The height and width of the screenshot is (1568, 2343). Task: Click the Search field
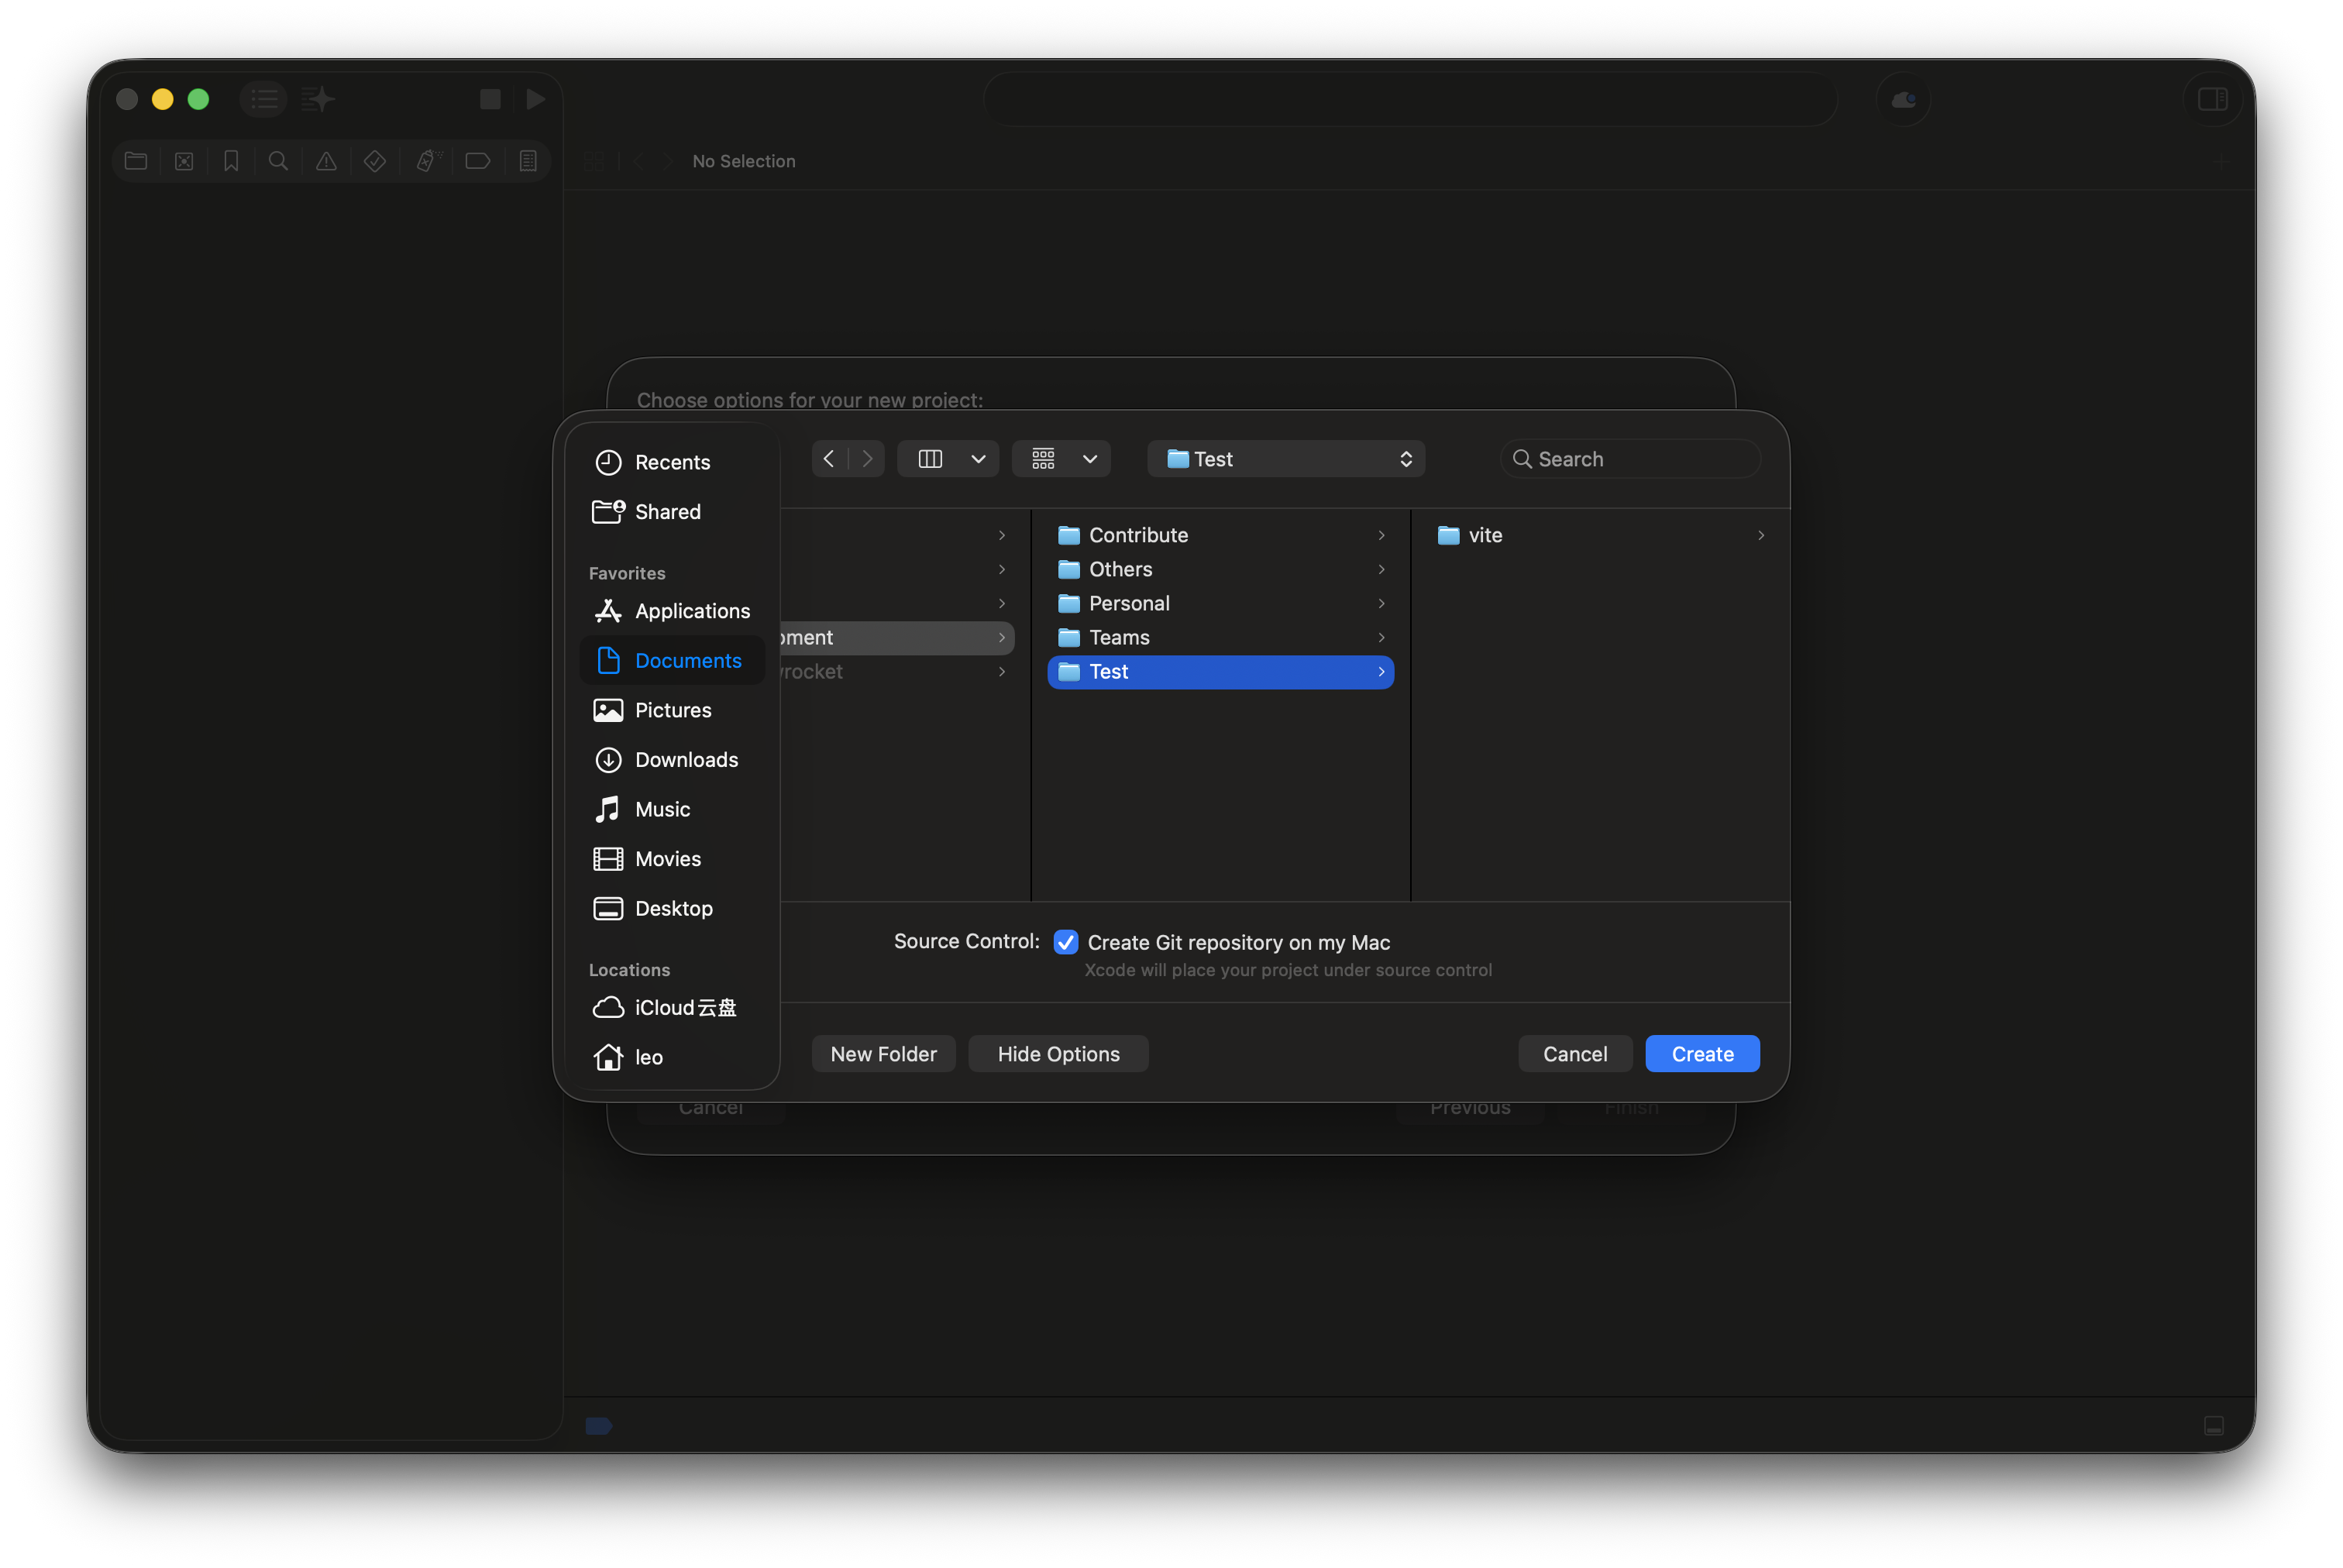point(1630,459)
